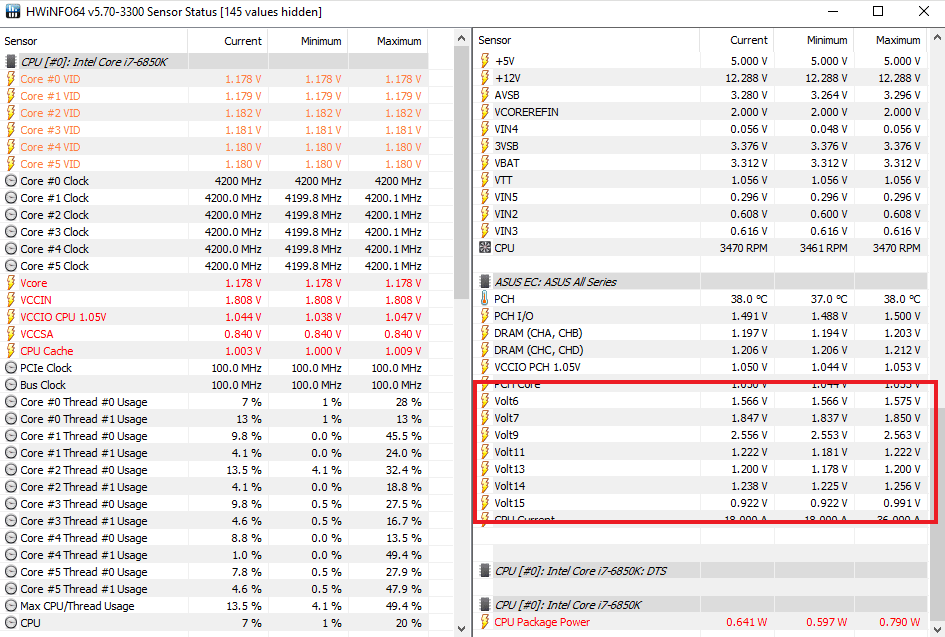The height and width of the screenshot is (637, 945).
Task: Click the lightning icon beside DRAM (CHA, CHB)
Action: tap(485, 333)
